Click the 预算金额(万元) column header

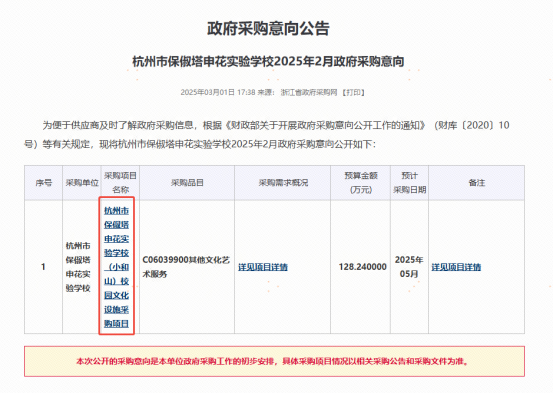(361, 183)
